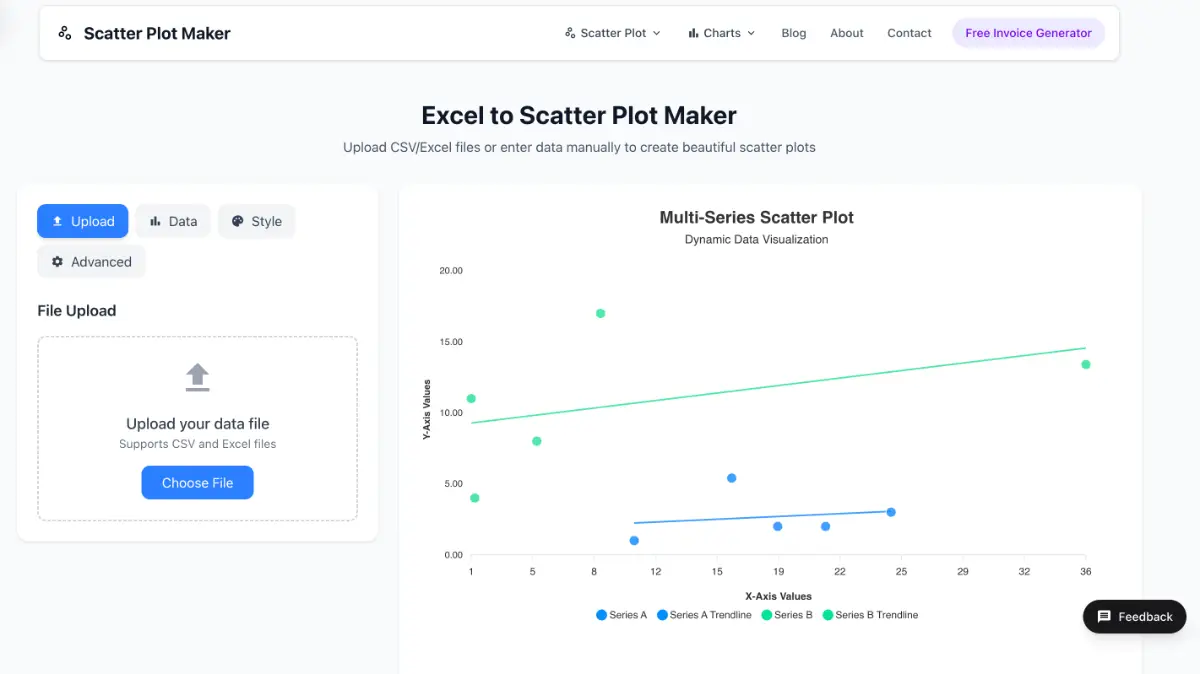Viewport: 1200px width, 674px height.
Task: Expand the Scatter Plot dropdown chevron
Action: (657, 33)
